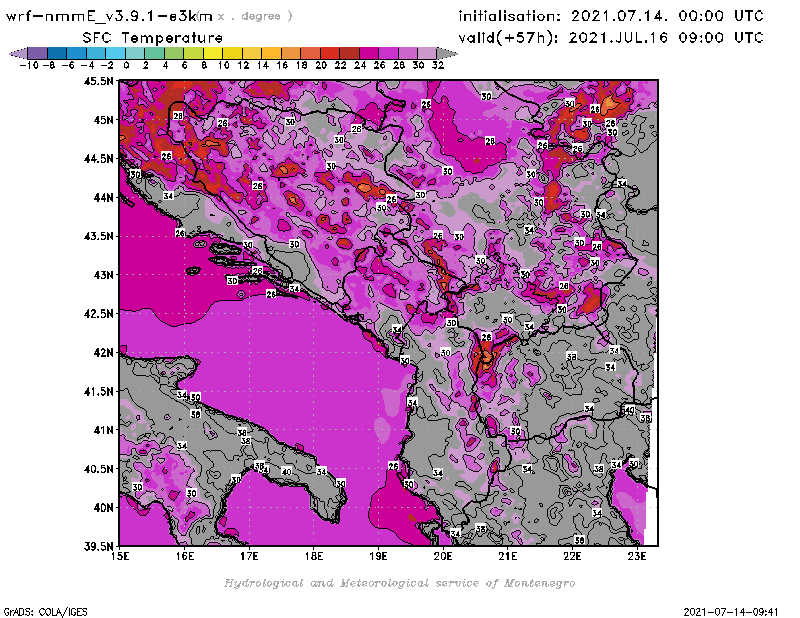Click the valid time 'valid(+57h): 2021.JUL.16 09:00 UTC'
800x618 pixels.
(x=611, y=38)
